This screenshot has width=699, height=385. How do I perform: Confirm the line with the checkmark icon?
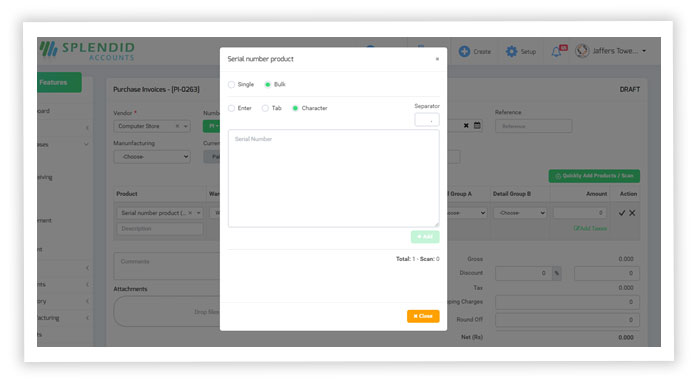coord(622,213)
